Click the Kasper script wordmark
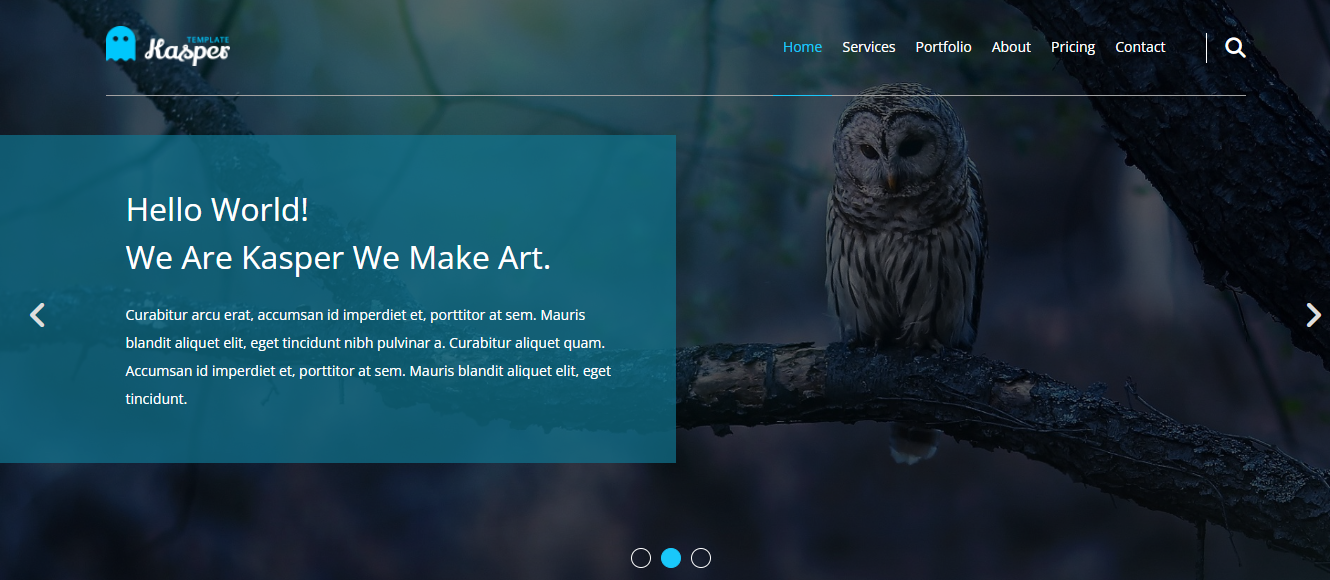Screen dimensions: 1330x580 [187, 50]
